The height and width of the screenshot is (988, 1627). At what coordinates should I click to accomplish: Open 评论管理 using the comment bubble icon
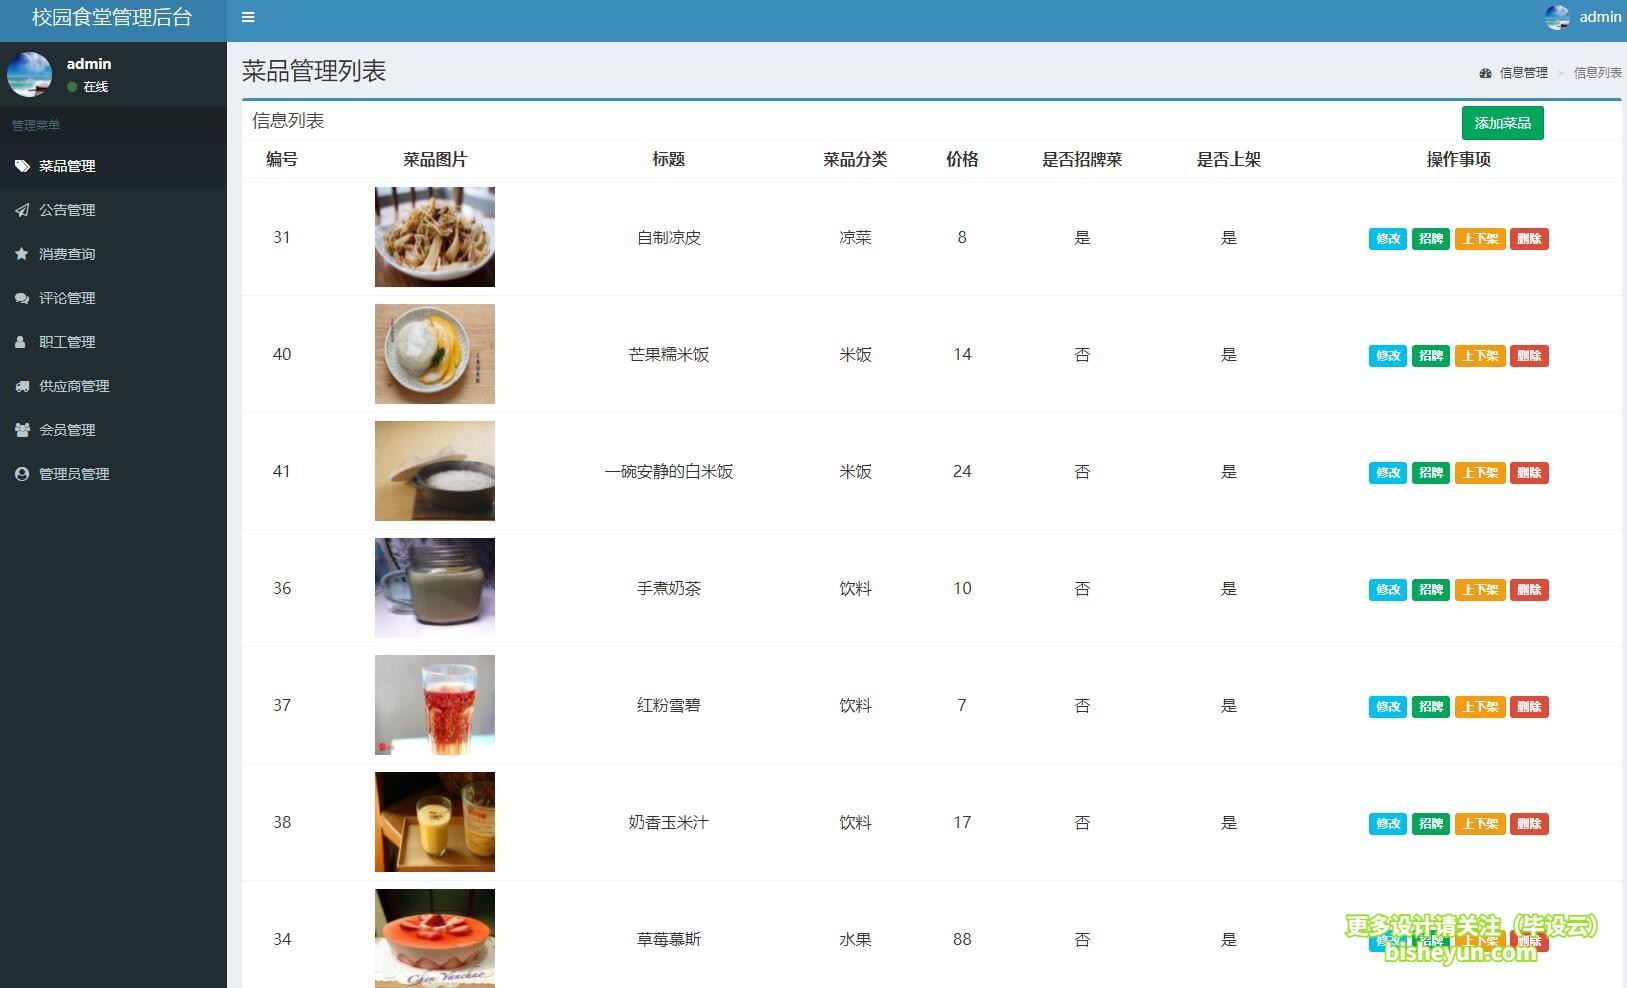coord(22,298)
